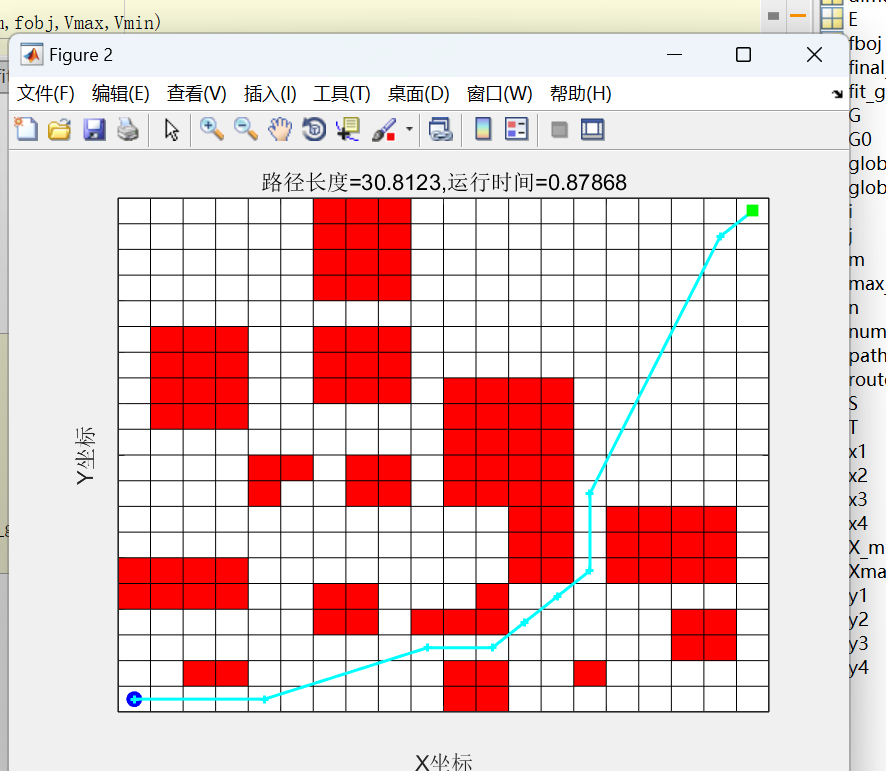Click the New Figure toolbar icon
886x771 pixels.
[x=26, y=129]
